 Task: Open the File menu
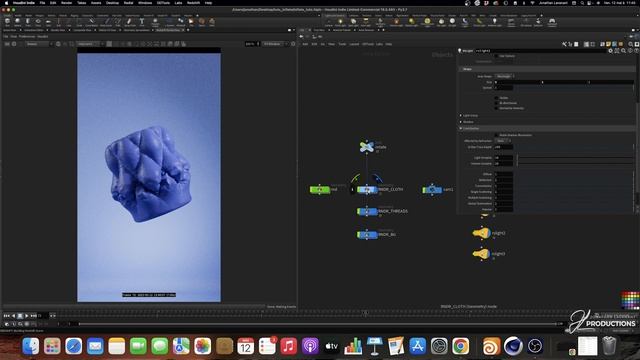point(42,2)
